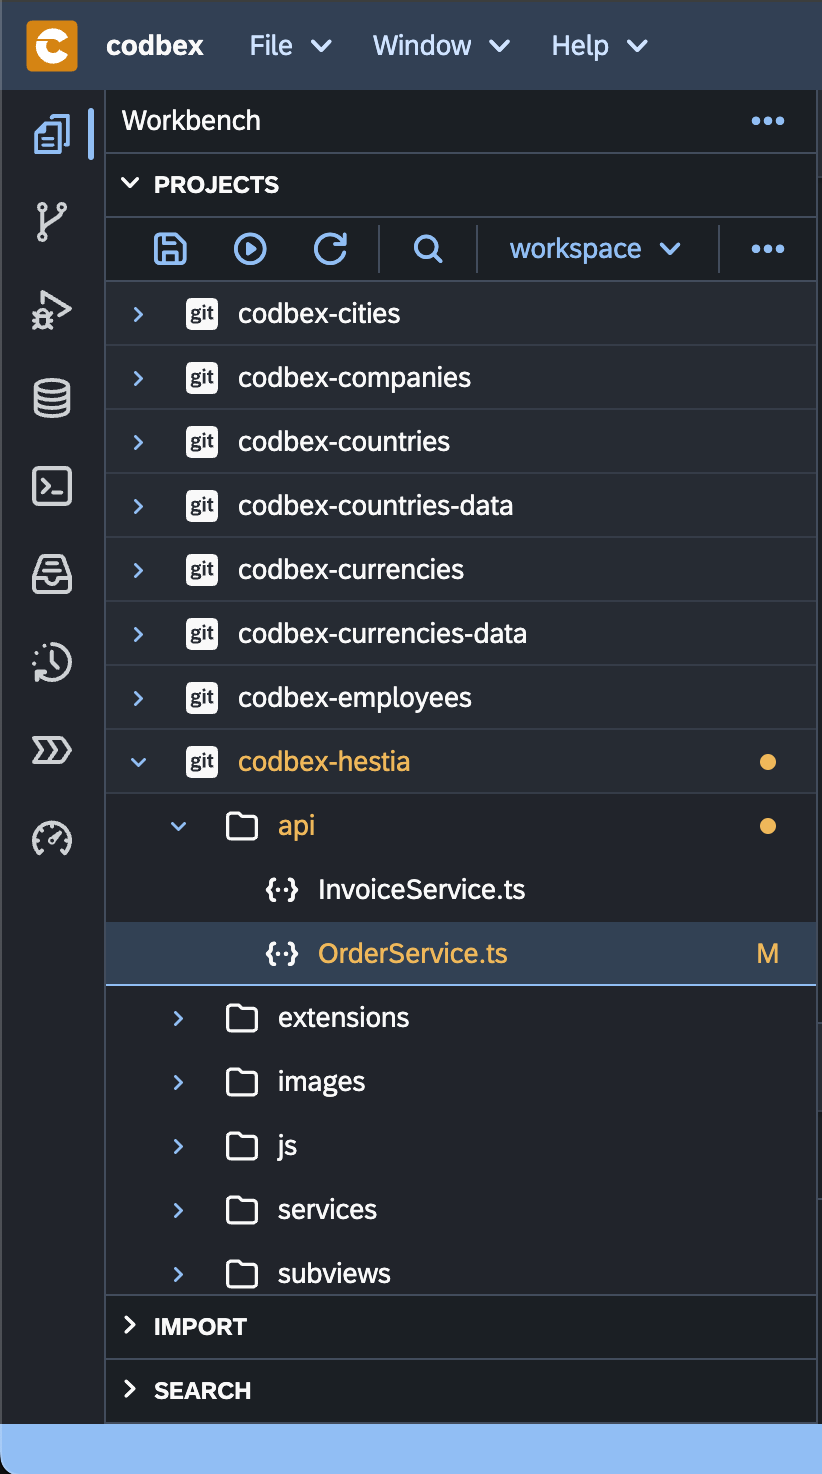Open the Git perspective icon in sidebar
822x1474 pixels.
pos(52,222)
